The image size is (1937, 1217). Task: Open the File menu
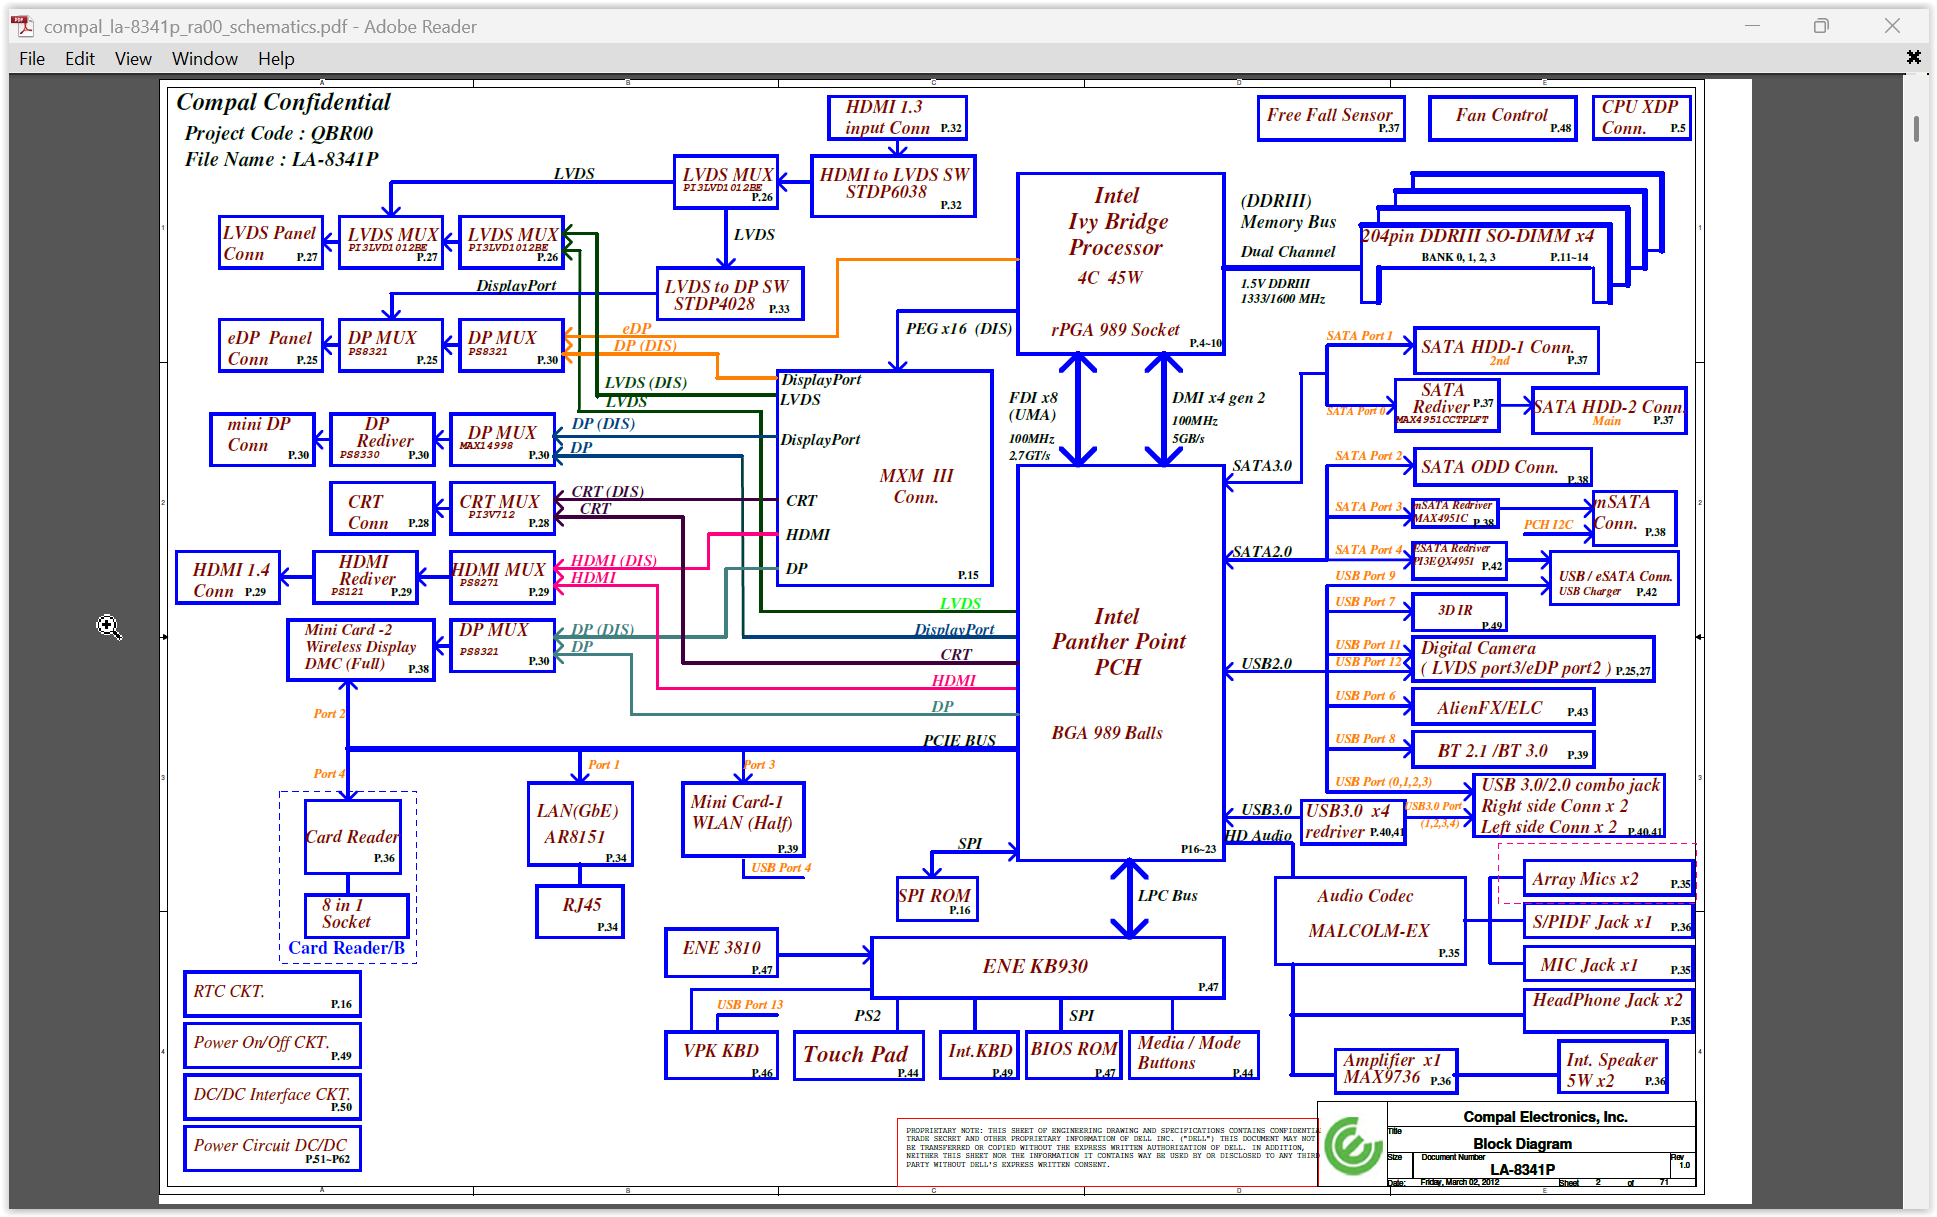tap(32, 59)
